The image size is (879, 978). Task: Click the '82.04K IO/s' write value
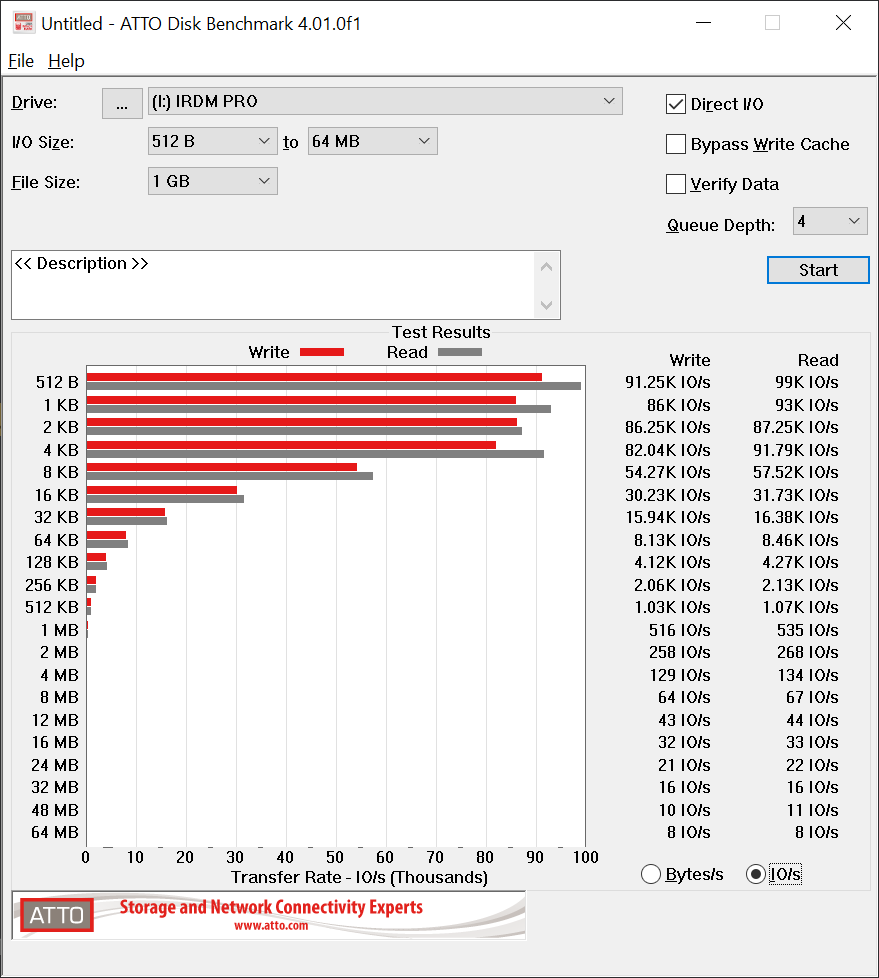pos(668,450)
